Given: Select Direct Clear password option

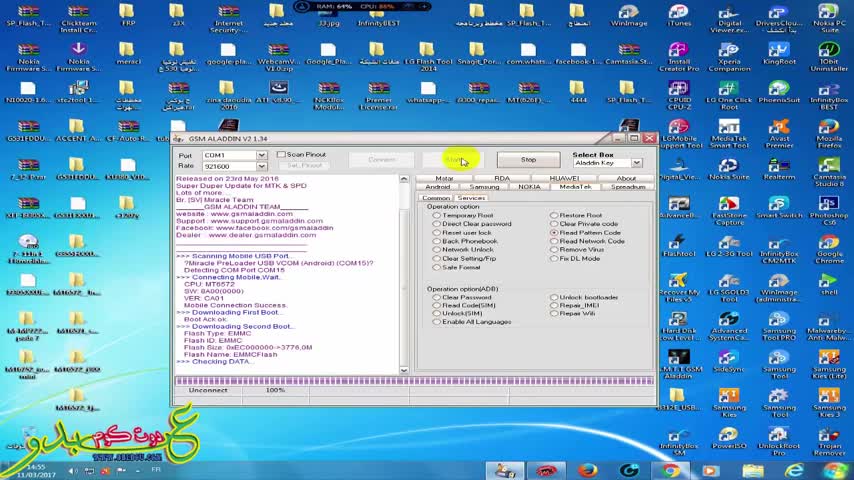Looking at the screenshot, I should point(436,224).
